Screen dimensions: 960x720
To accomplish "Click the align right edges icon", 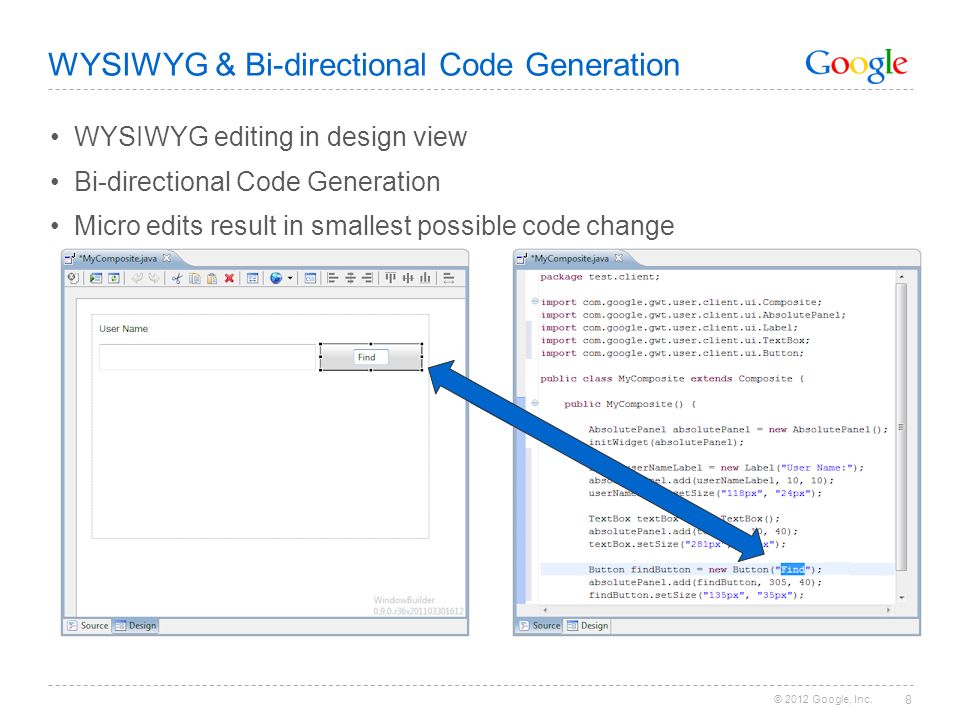I will 367,279.
